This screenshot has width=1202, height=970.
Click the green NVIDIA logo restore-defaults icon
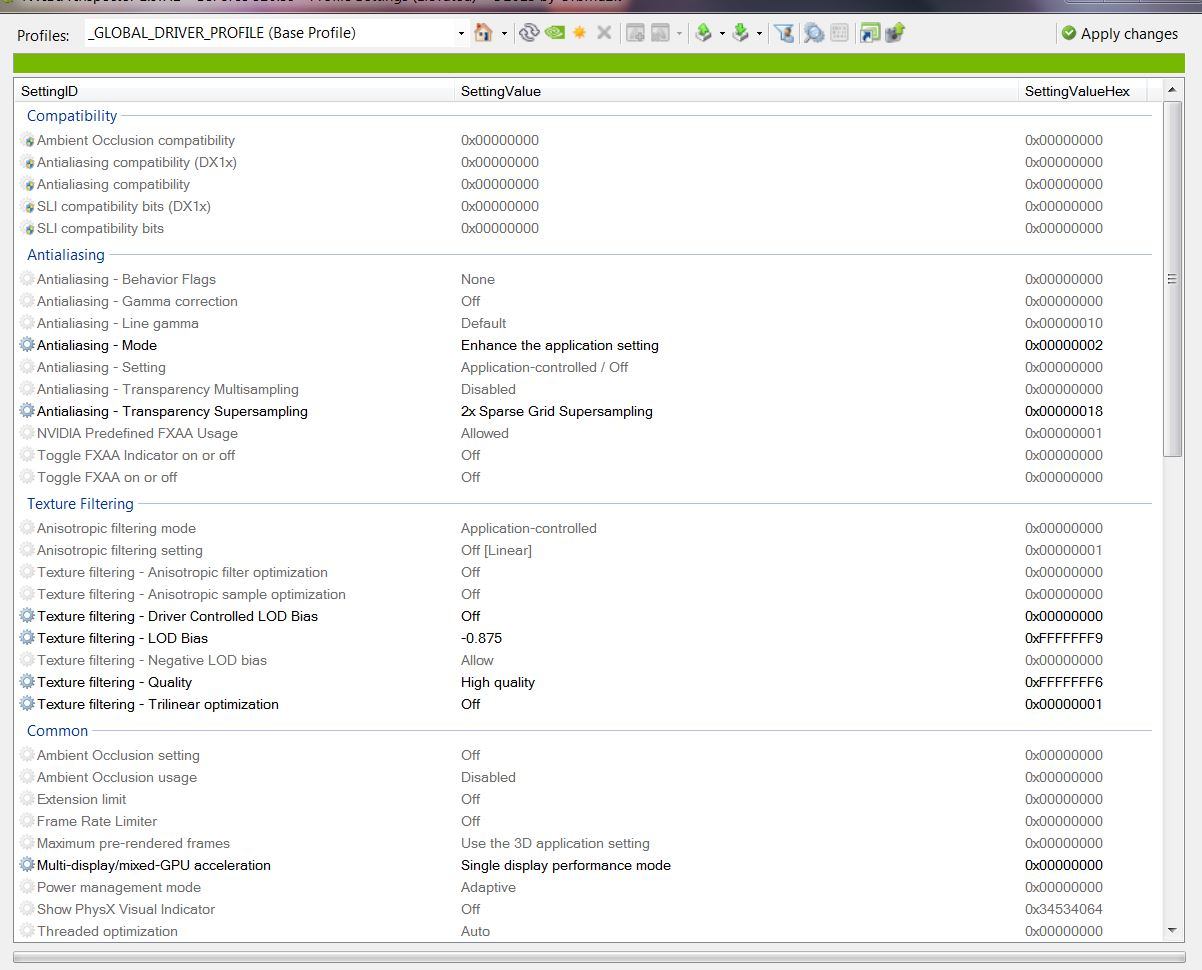[x=554, y=33]
